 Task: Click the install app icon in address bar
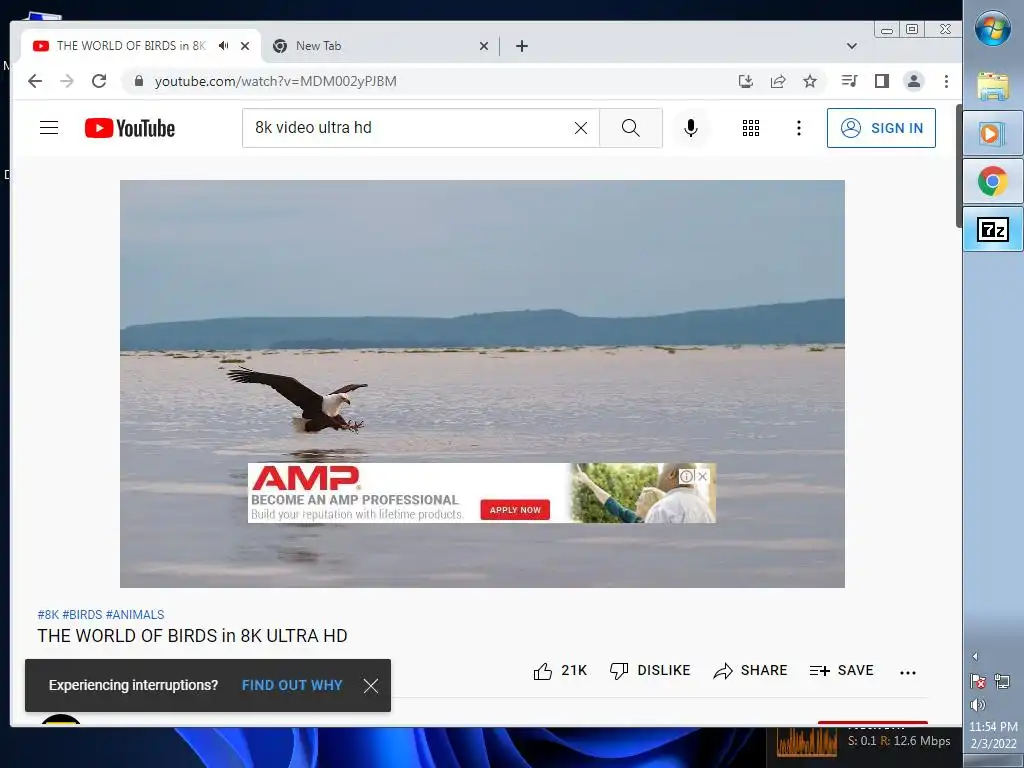746,81
